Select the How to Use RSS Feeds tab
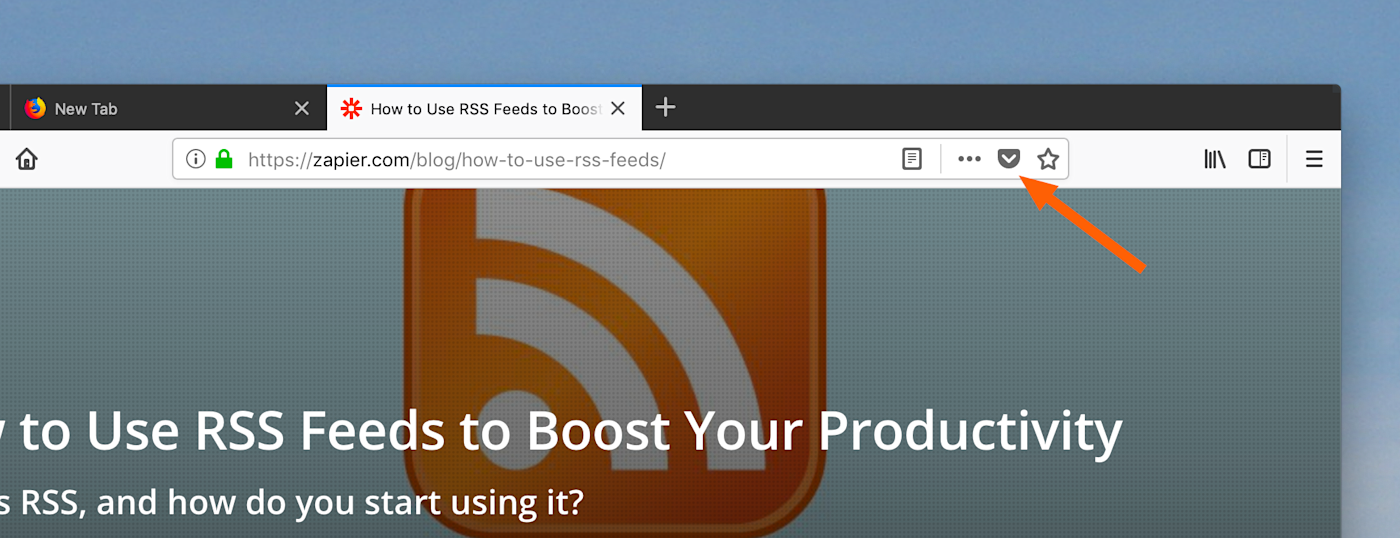Screen dimensions: 1400x538 point(484,108)
